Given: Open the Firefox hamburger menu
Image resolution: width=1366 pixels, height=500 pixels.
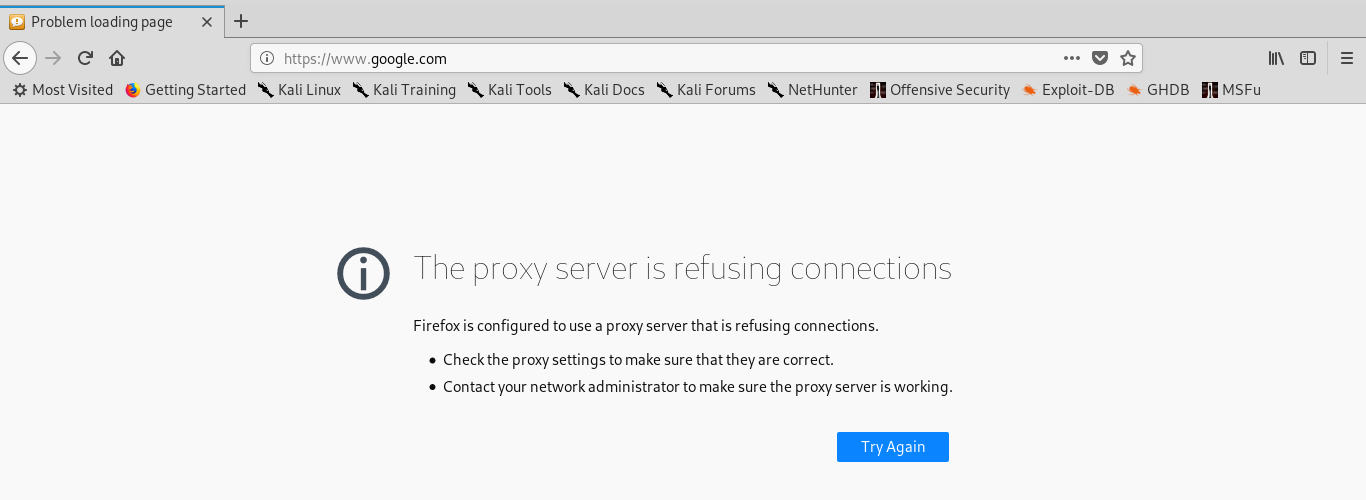Looking at the screenshot, I should pos(1347,58).
